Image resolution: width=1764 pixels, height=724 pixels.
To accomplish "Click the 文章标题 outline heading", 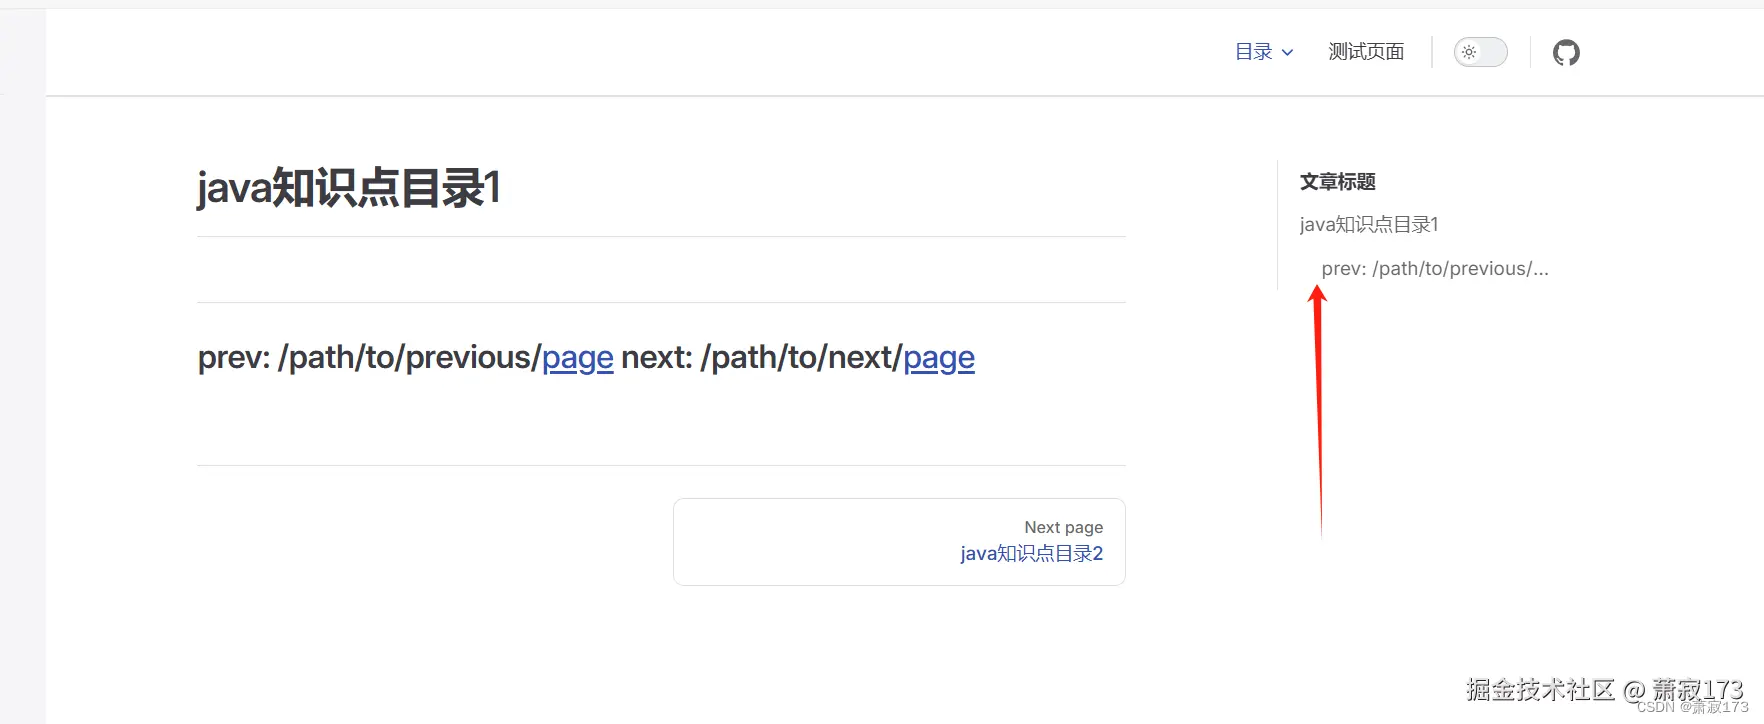I will (x=1338, y=182).
